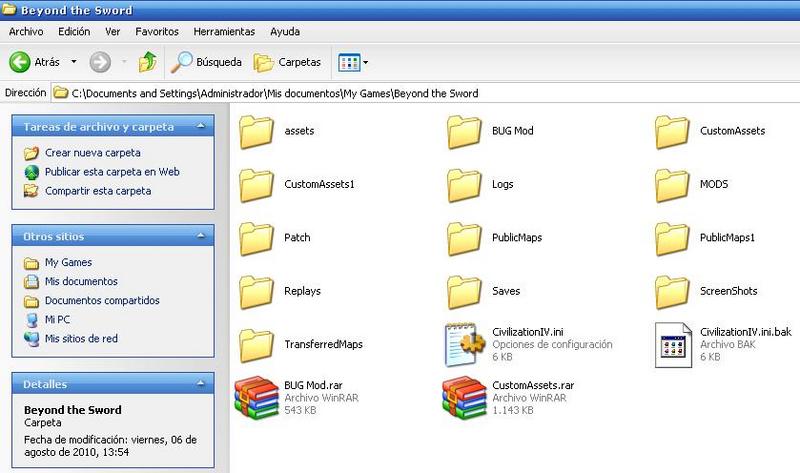This screenshot has height=473, width=800.
Task: Click Crear nueva carpeta link
Action: tap(92, 153)
